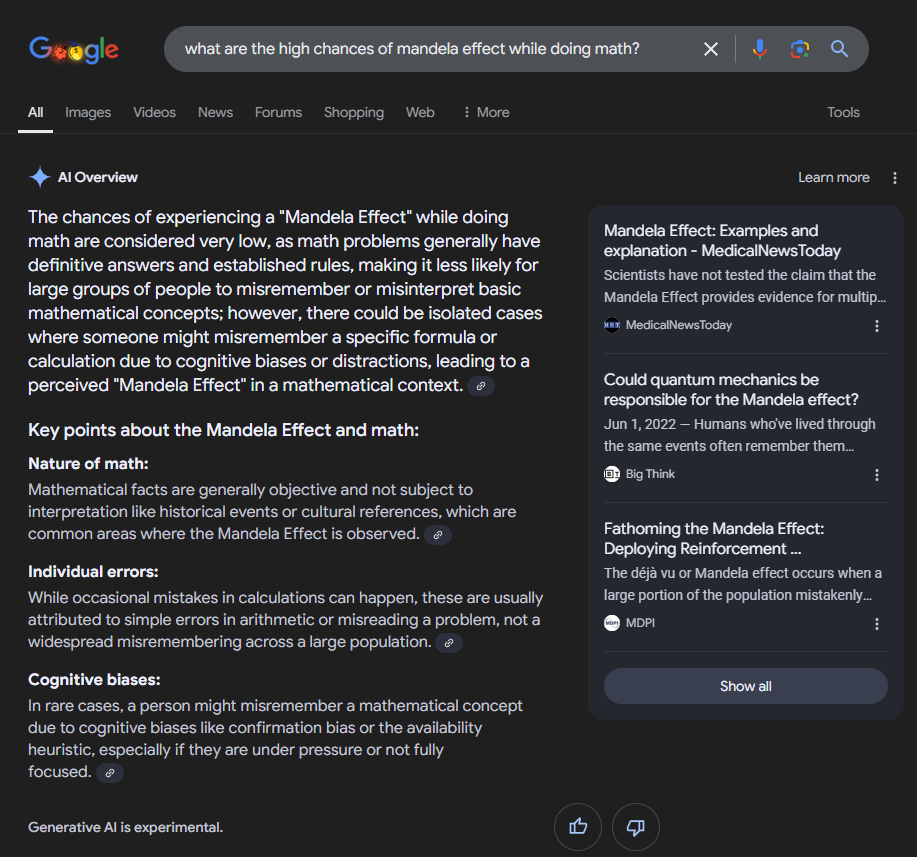This screenshot has width=917, height=857.
Task: Open Google Lens image search
Action: pyautogui.click(x=799, y=49)
